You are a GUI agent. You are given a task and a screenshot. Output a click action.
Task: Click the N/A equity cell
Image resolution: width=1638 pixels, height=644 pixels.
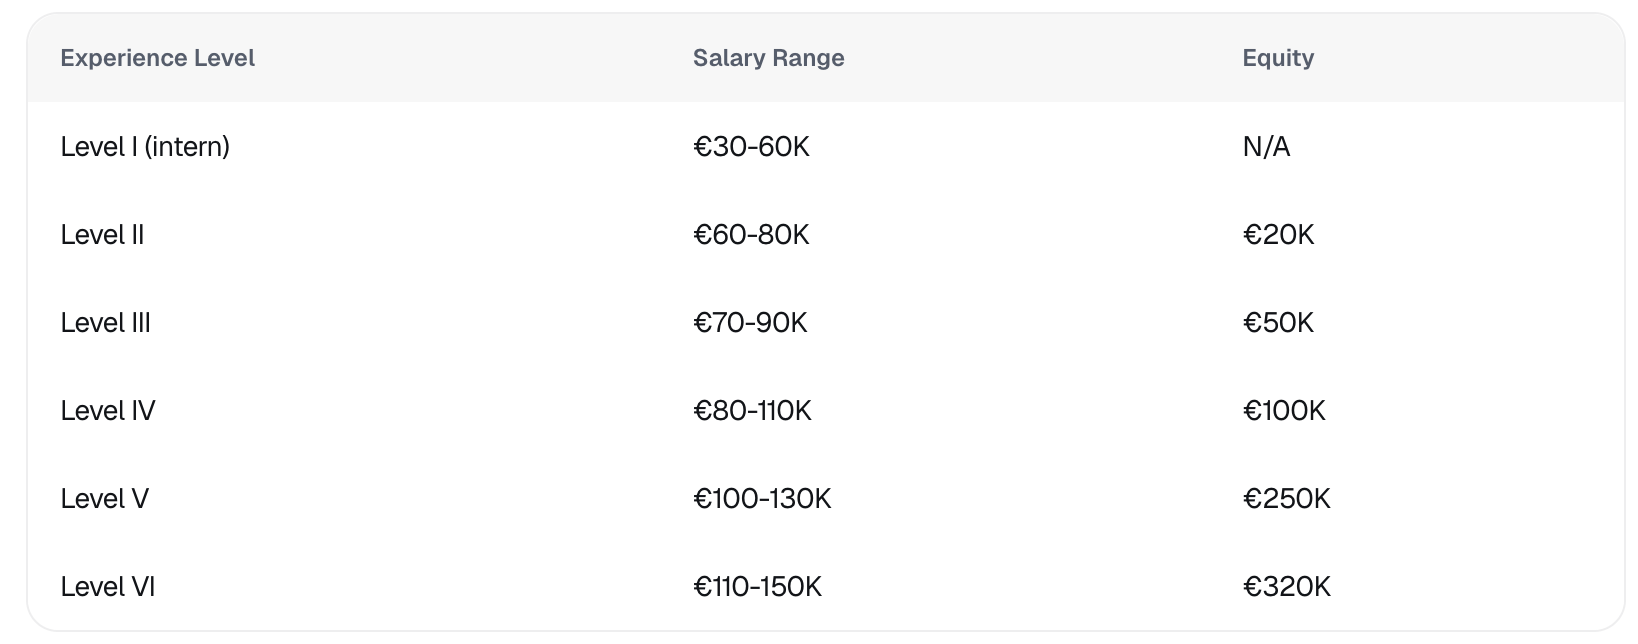[1266, 147]
